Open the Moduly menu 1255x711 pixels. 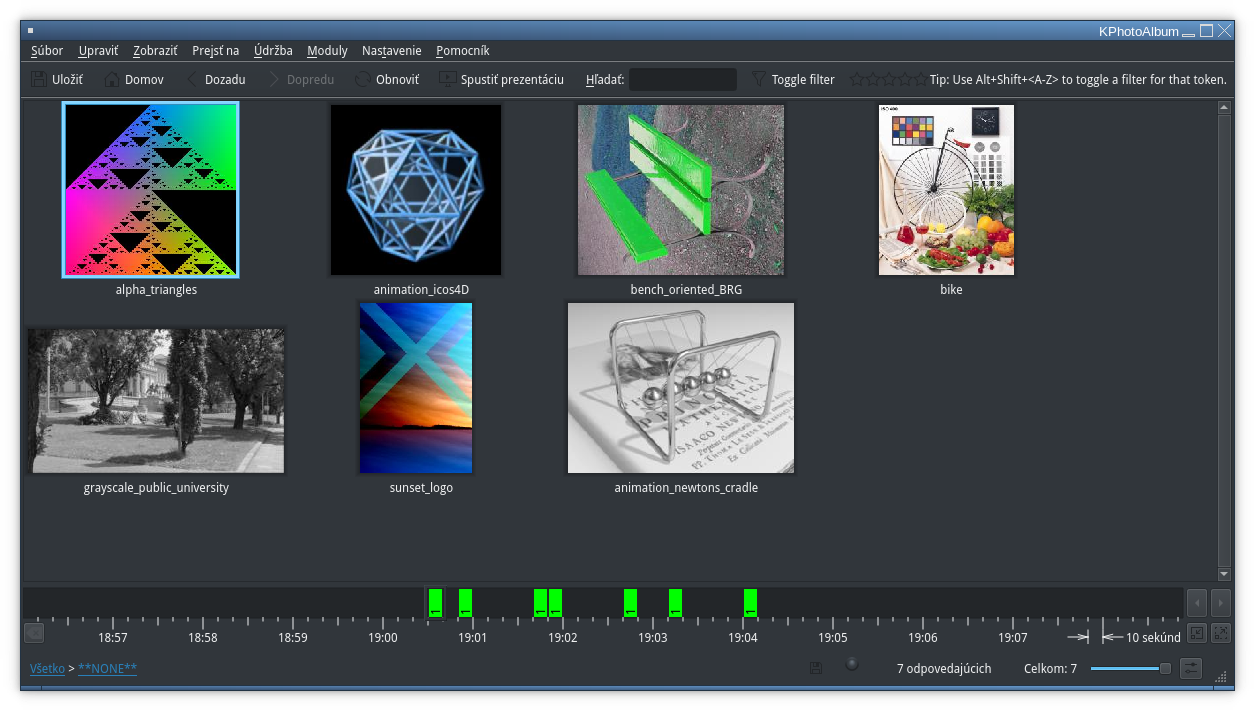[x=327, y=50]
